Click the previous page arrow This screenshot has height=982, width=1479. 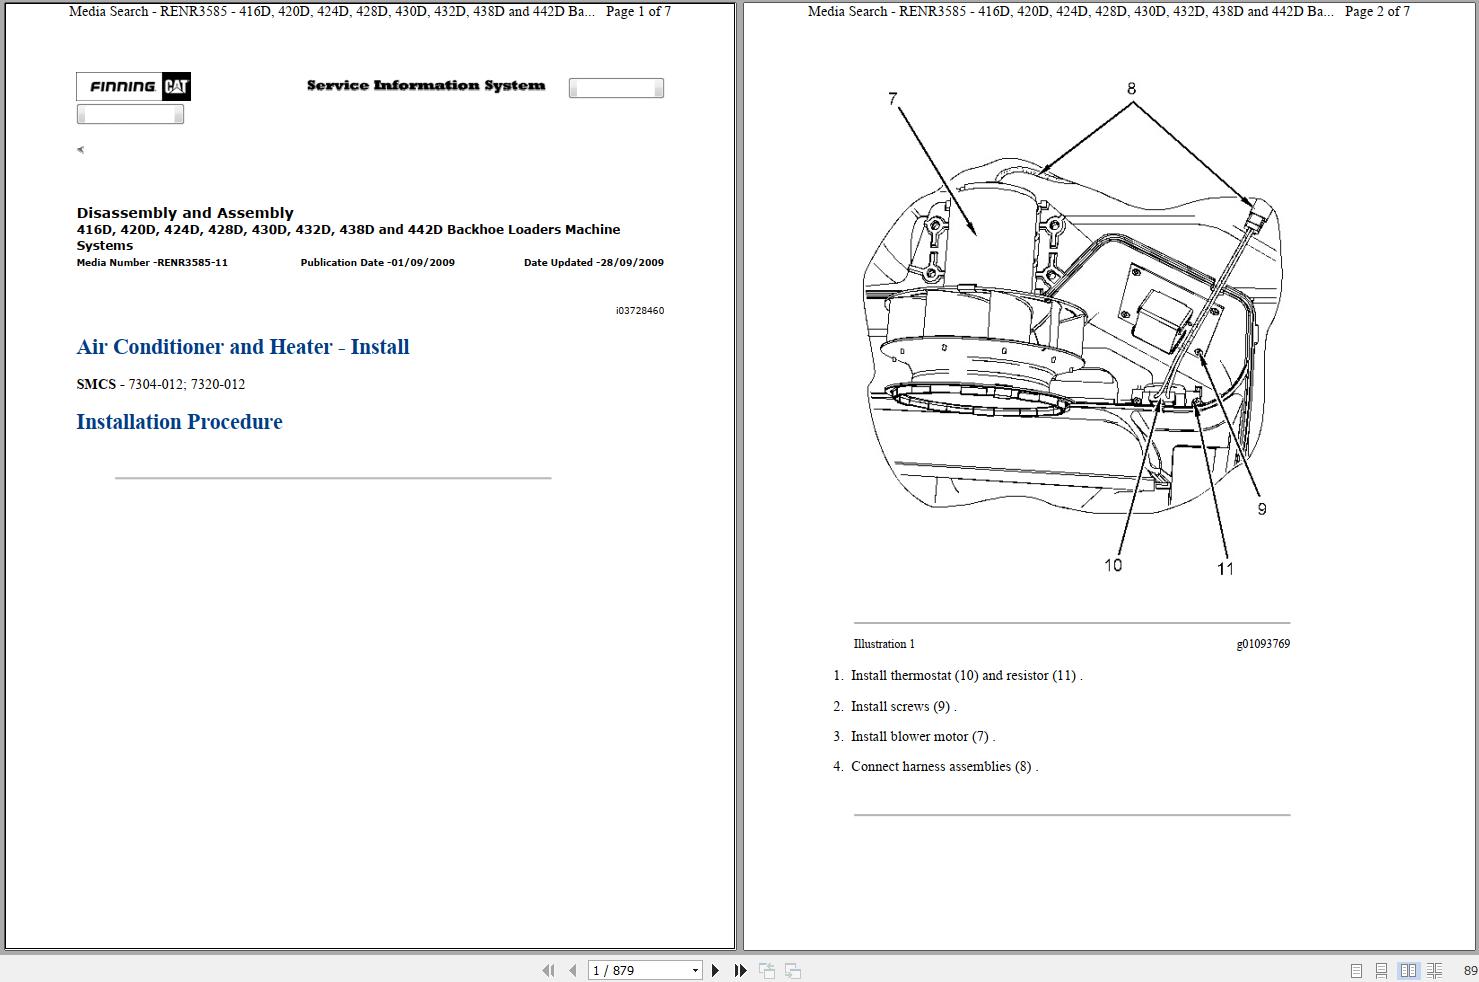point(571,970)
